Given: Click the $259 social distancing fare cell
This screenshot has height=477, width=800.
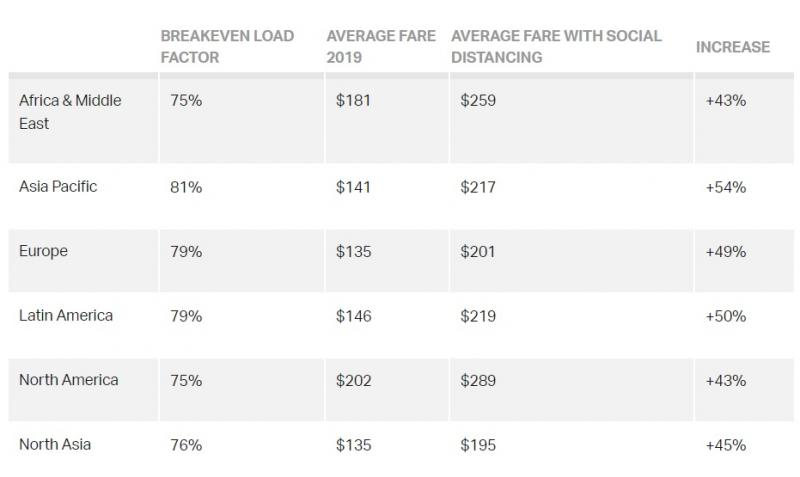Looking at the screenshot, I should pyautogui.click(x=478, y=100).
